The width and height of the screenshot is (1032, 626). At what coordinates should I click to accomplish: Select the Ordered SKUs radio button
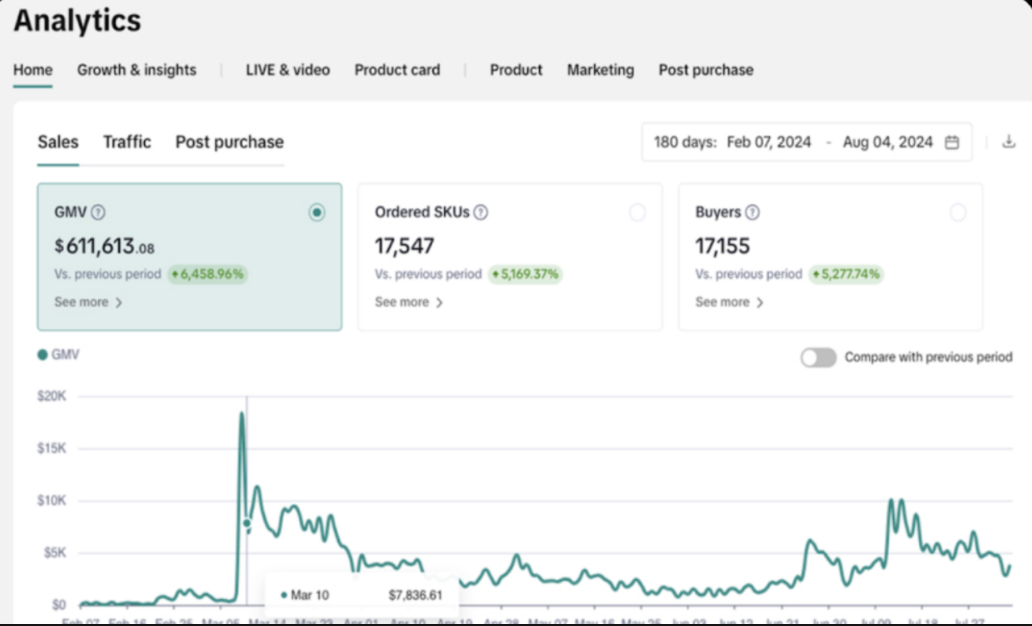click(637, 212)
